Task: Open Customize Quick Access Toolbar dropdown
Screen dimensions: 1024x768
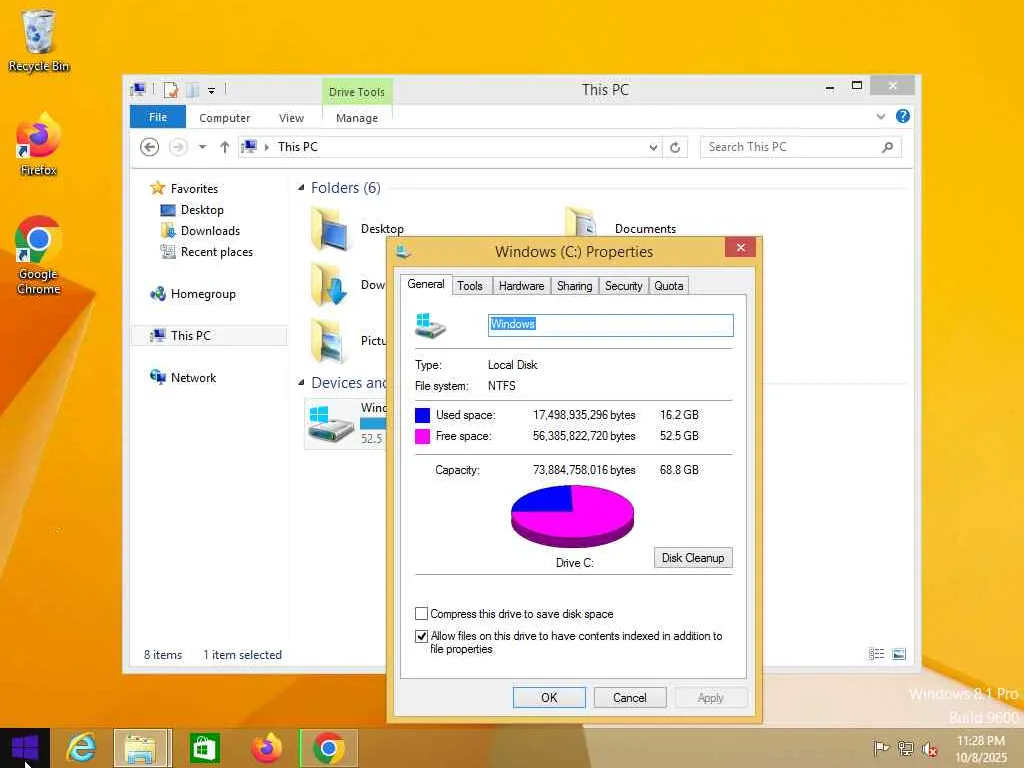Action: click(212, 90)
